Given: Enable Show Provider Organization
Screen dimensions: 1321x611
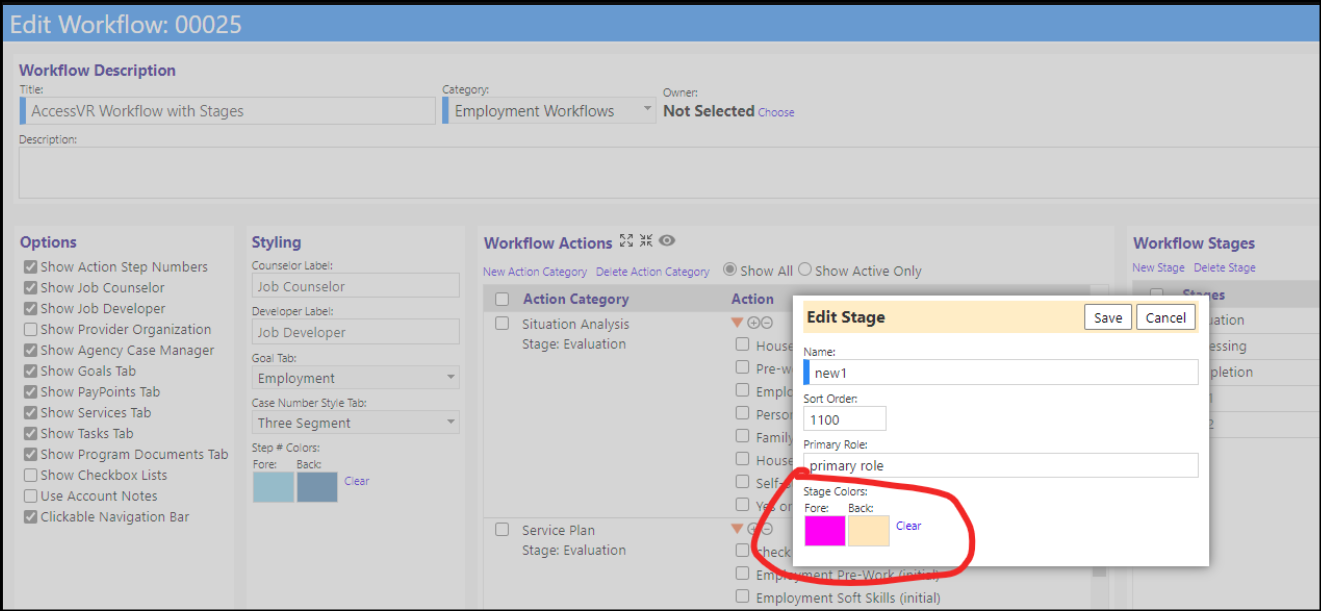Looking at the screenshot, I should (x=31, y=329).
